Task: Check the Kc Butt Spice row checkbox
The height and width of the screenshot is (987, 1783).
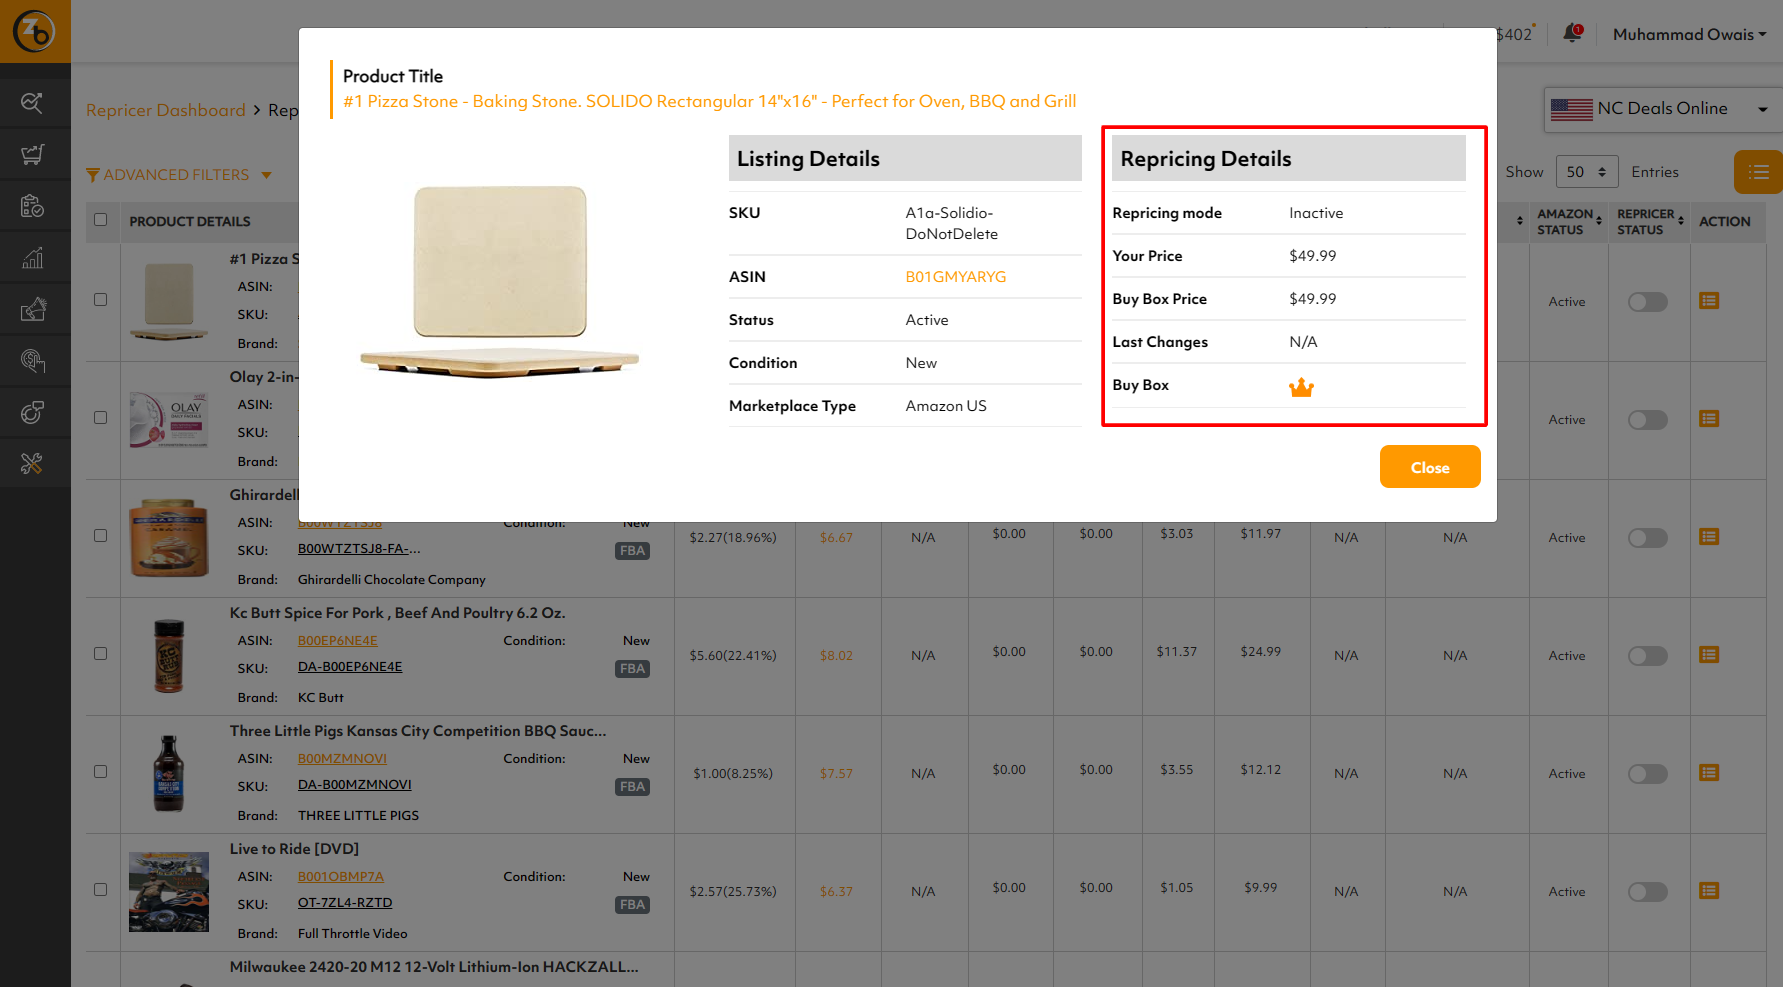Action: 100,653
